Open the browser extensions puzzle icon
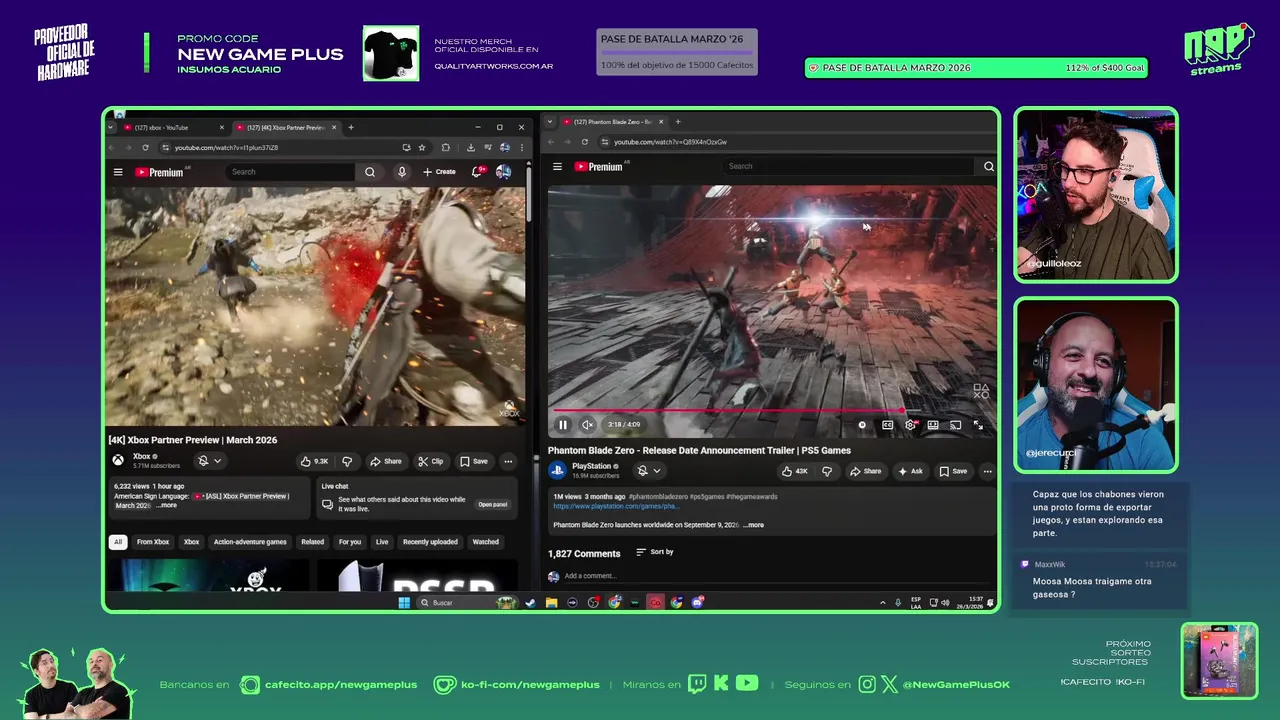This screenshot has height=720, width=1280. click(x=446, y=147)
